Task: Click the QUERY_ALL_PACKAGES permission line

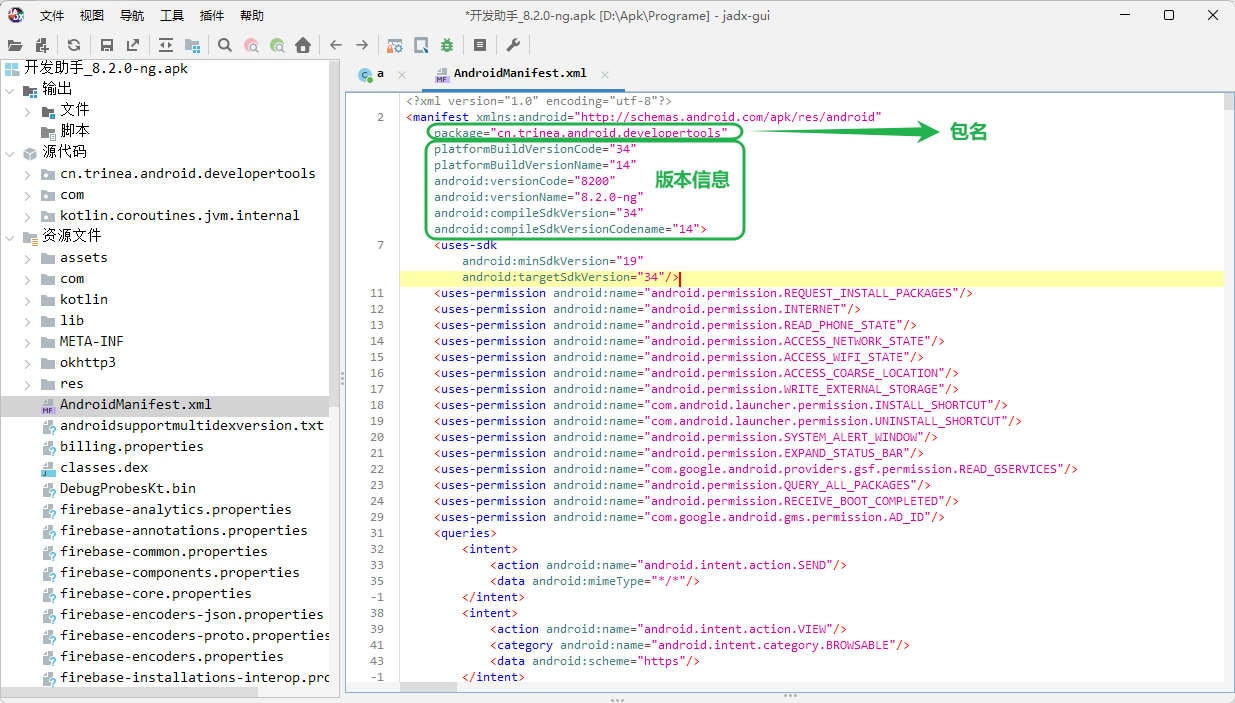Action: 684,485
